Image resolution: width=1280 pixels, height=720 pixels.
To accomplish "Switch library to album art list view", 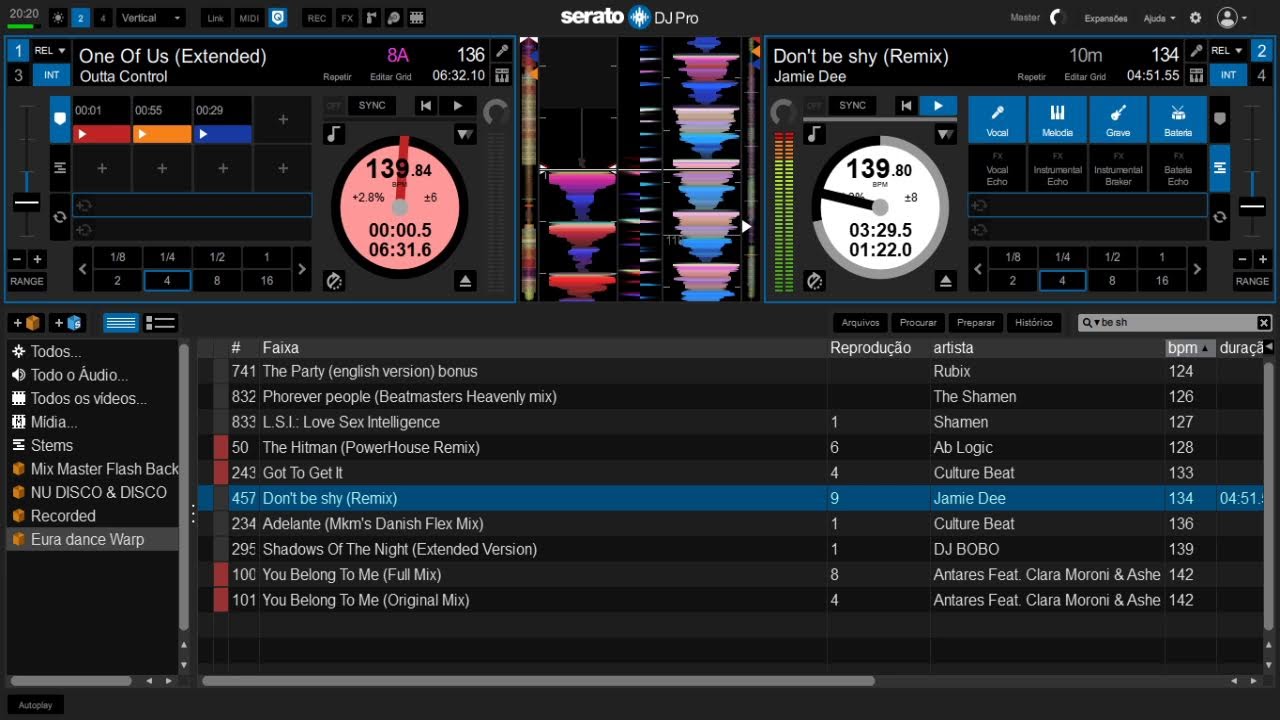I will tap(160, 322).
